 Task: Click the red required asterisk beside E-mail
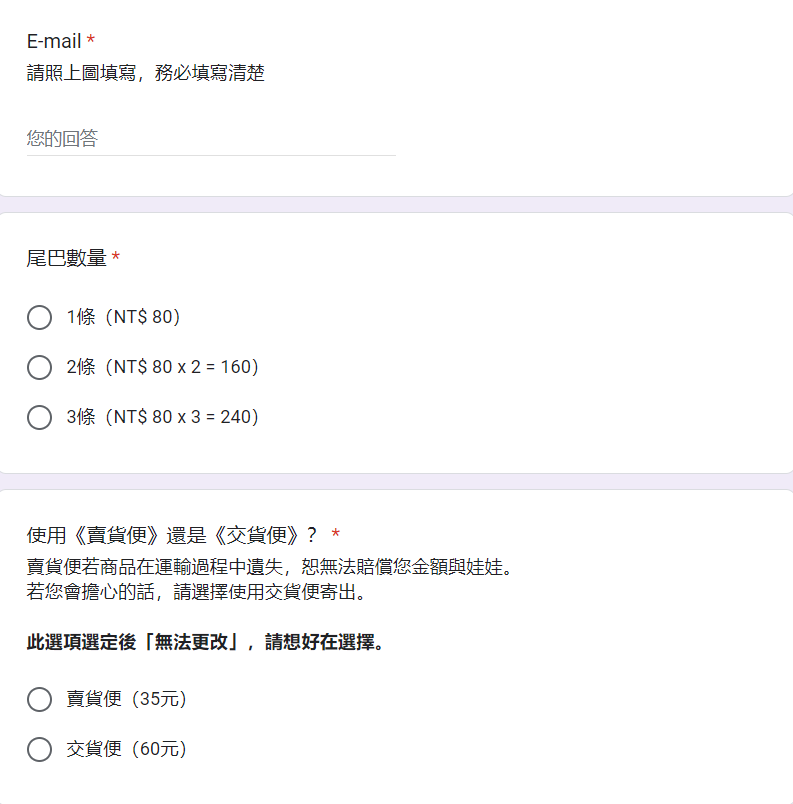coord(91,40)
